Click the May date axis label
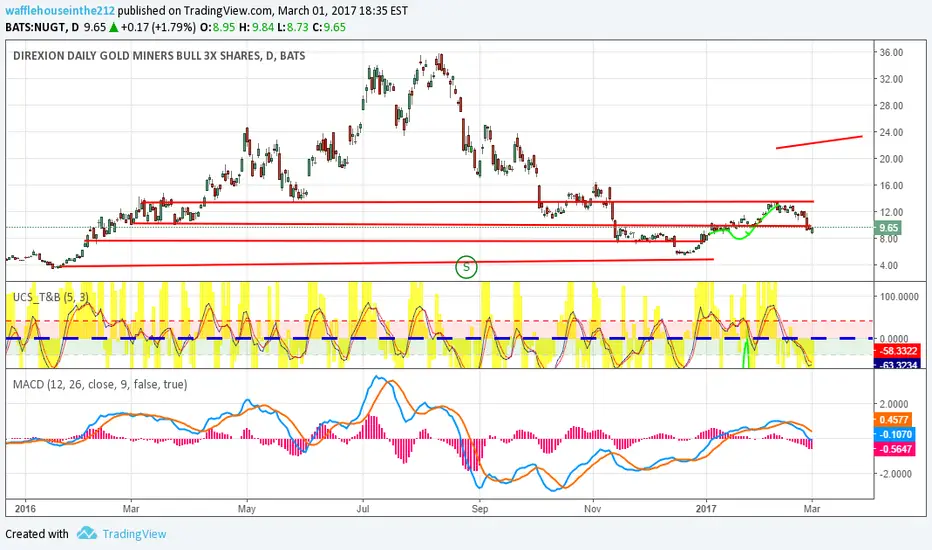Image resolution: width=932 pixels, height=550 pixels. coord(247,508)
